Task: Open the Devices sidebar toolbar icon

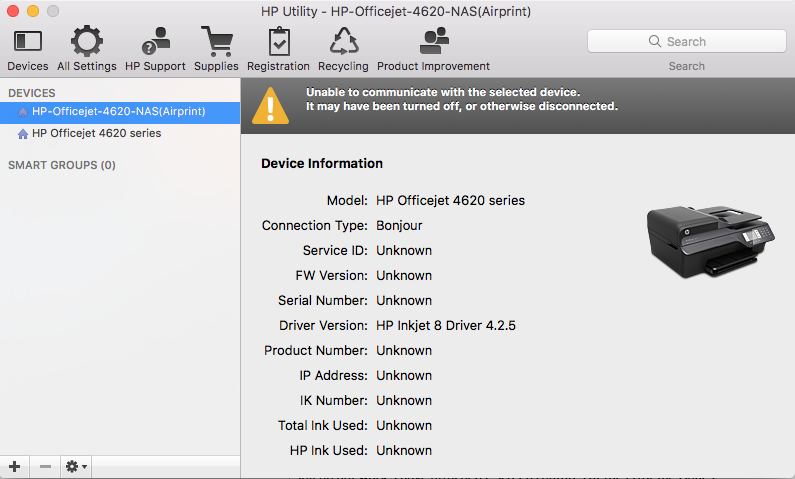Action: click(x=27, y=42)
